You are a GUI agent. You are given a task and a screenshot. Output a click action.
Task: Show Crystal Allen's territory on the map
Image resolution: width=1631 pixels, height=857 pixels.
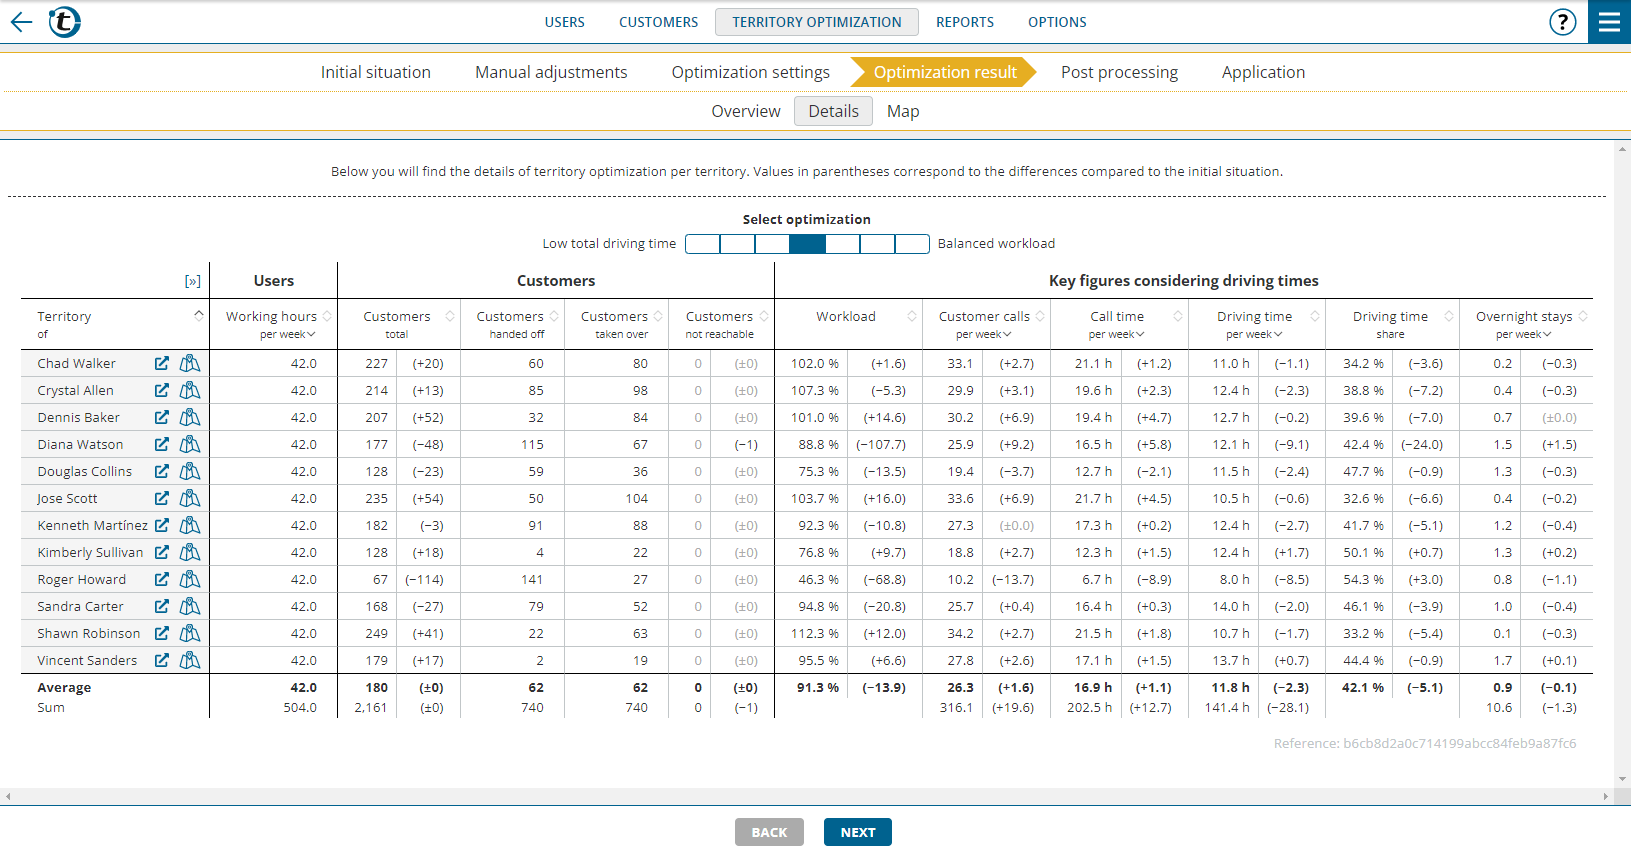(190, 390)
